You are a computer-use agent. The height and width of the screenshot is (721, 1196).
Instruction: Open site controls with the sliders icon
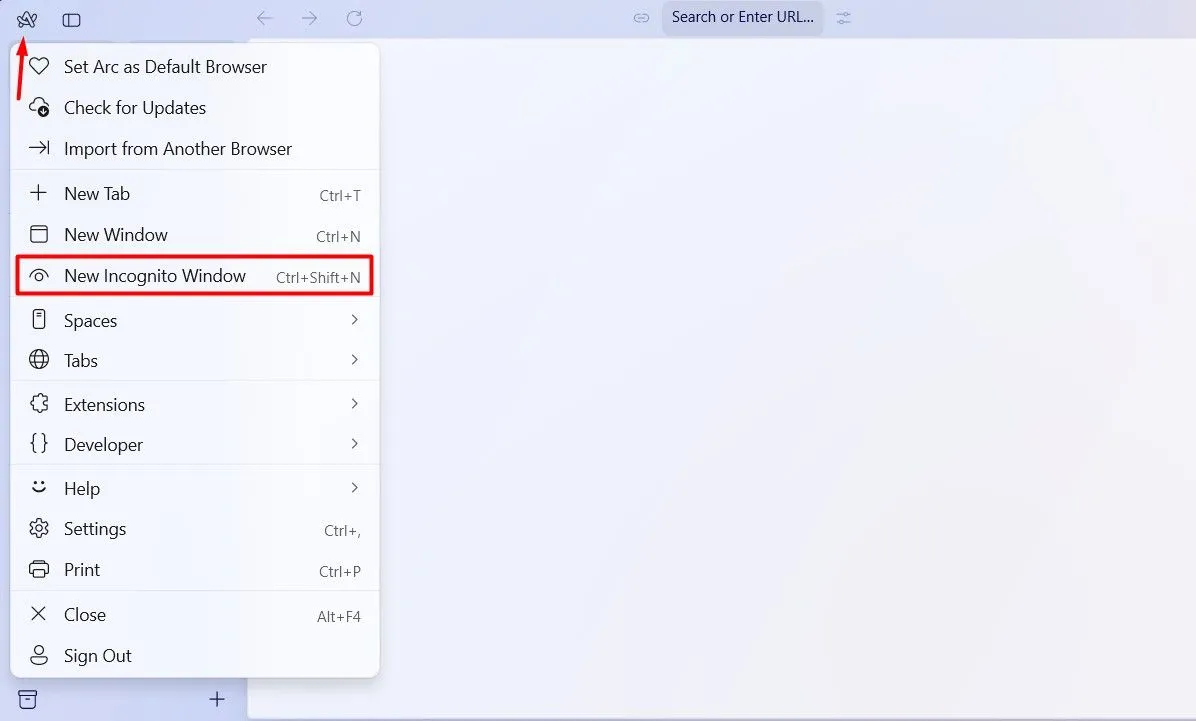[x=843, y=18]
